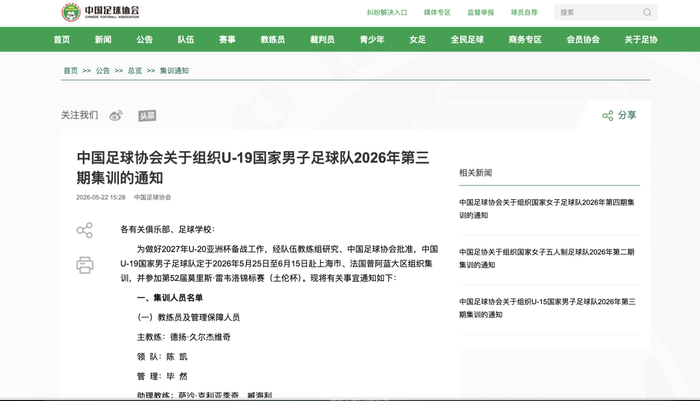Viewport: 700px width, 401px height.
Task: Open the Toutiao follow icon
Action: click(x=147, y=116)
